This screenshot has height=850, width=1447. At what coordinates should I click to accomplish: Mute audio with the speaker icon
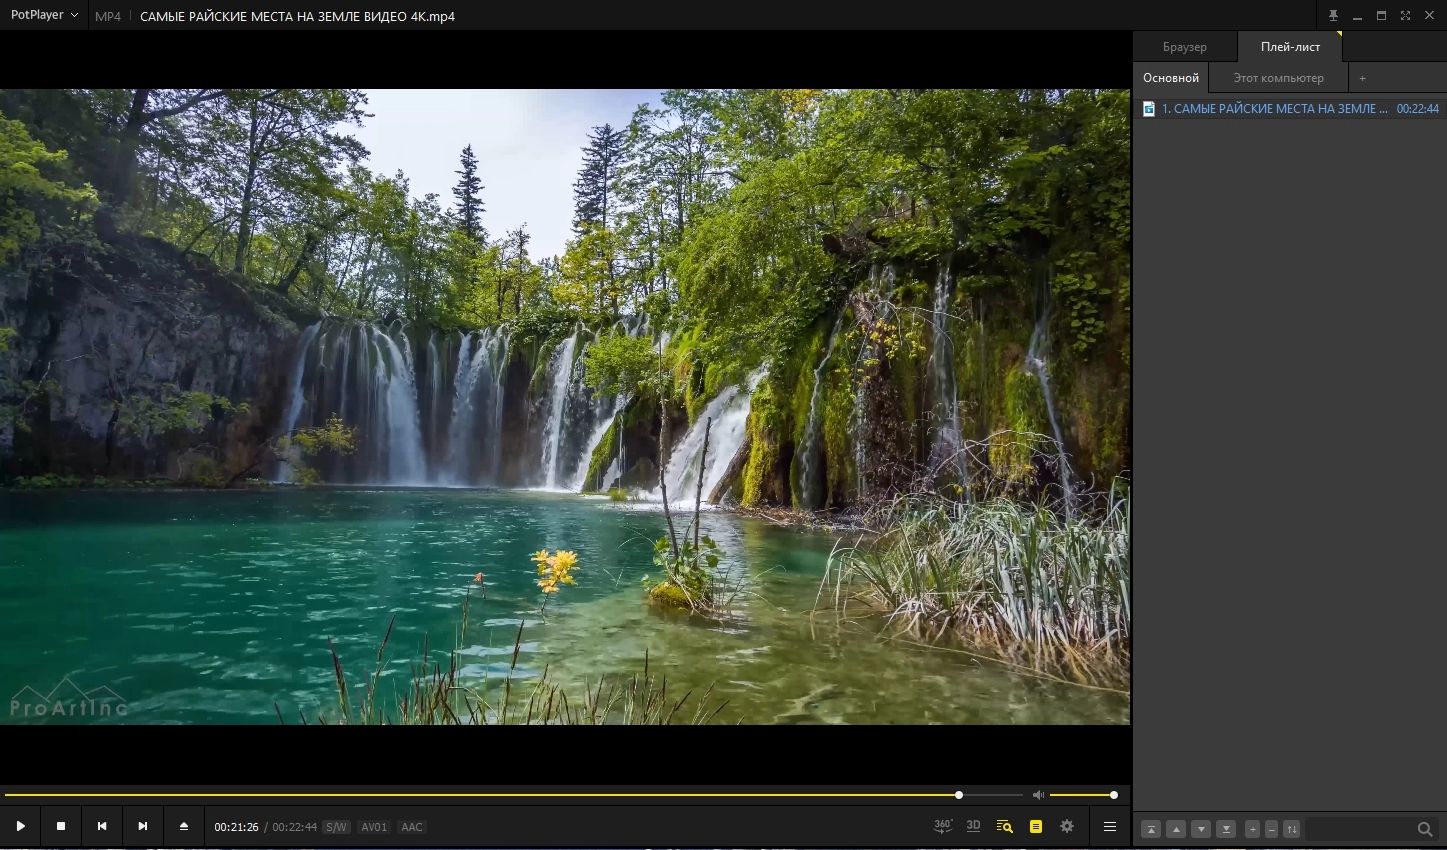[1038, 795]
